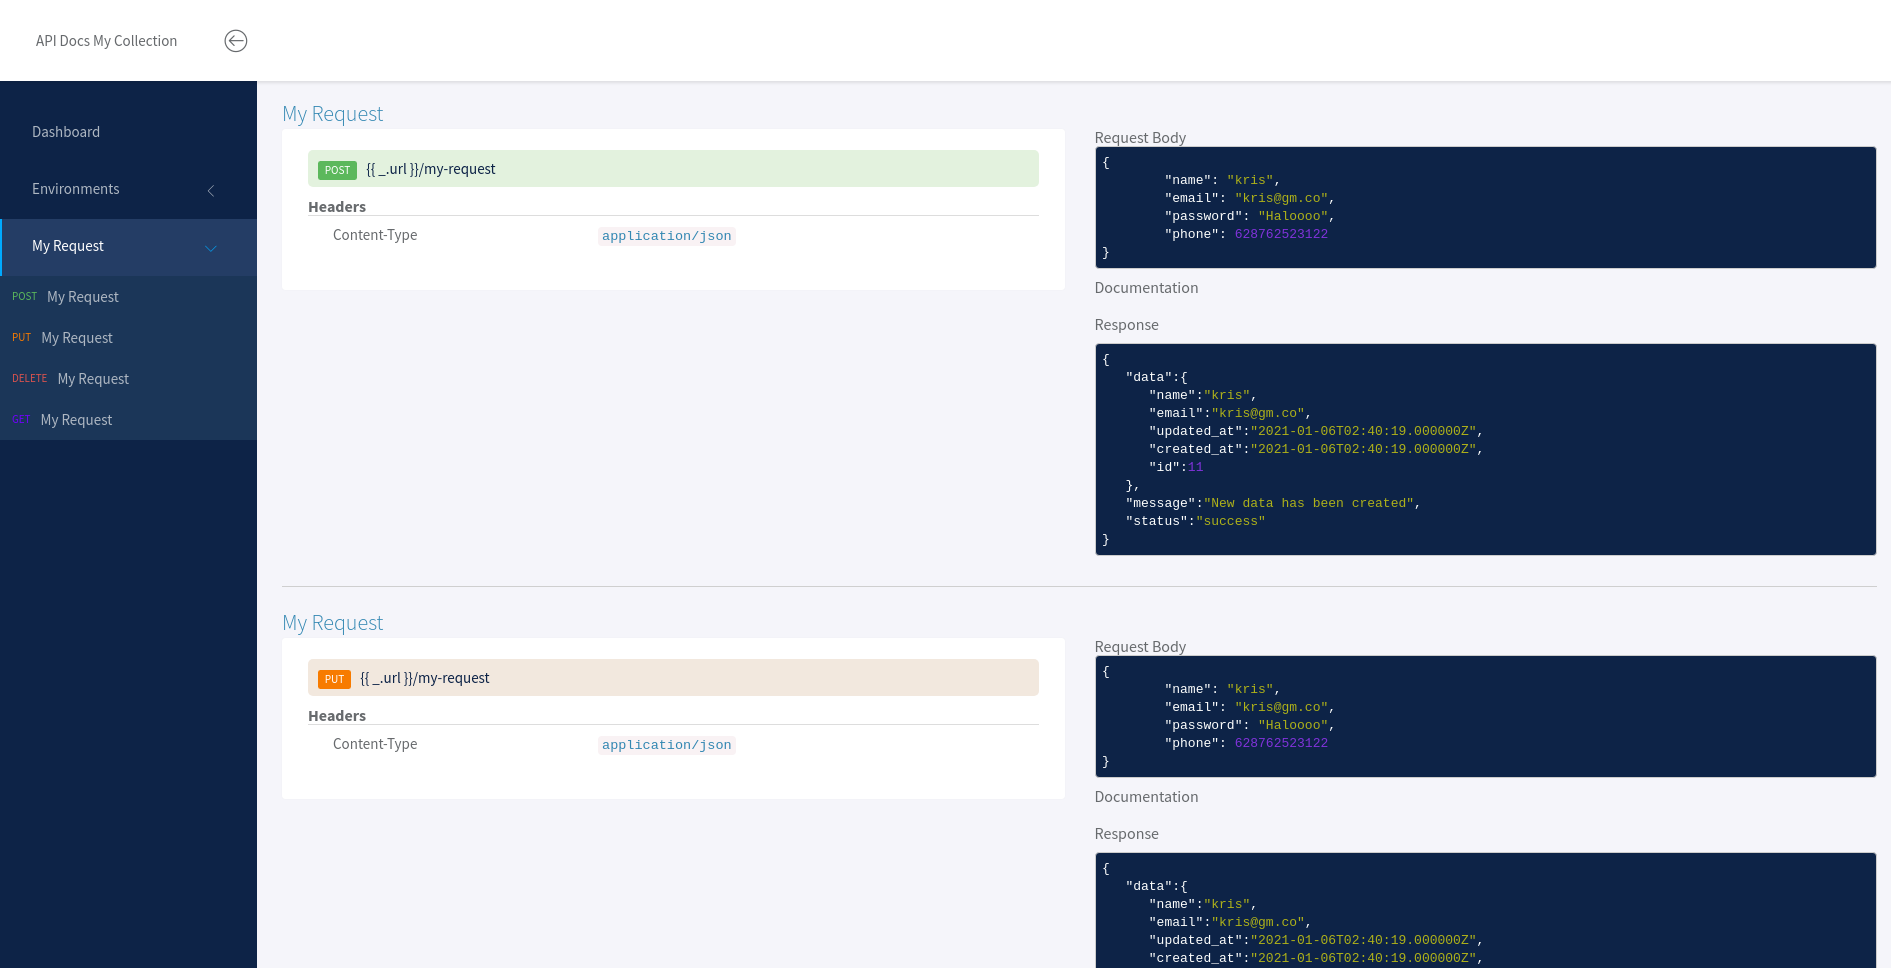Click the second Request Body label

click(1140, 647)
